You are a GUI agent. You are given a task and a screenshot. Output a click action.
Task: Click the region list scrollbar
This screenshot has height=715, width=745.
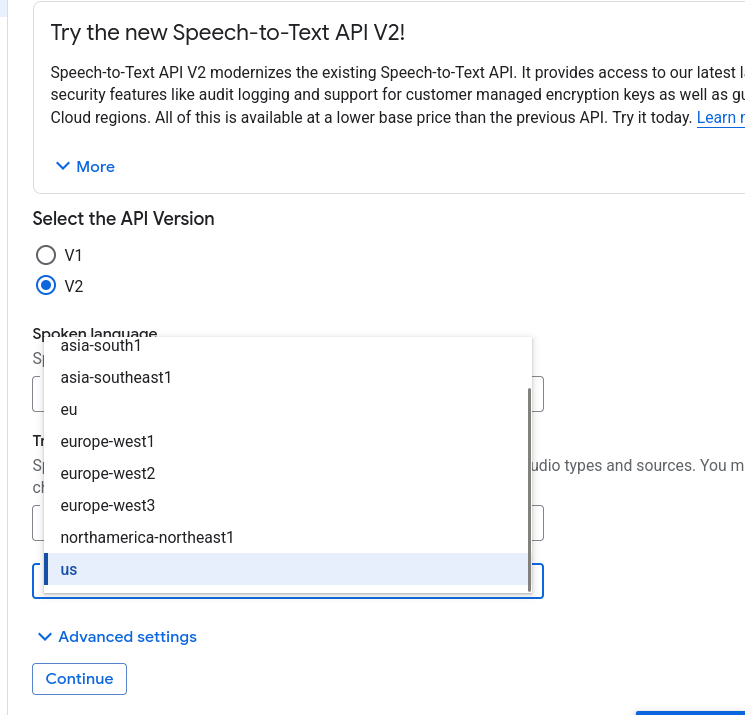(x=528, y=480)
